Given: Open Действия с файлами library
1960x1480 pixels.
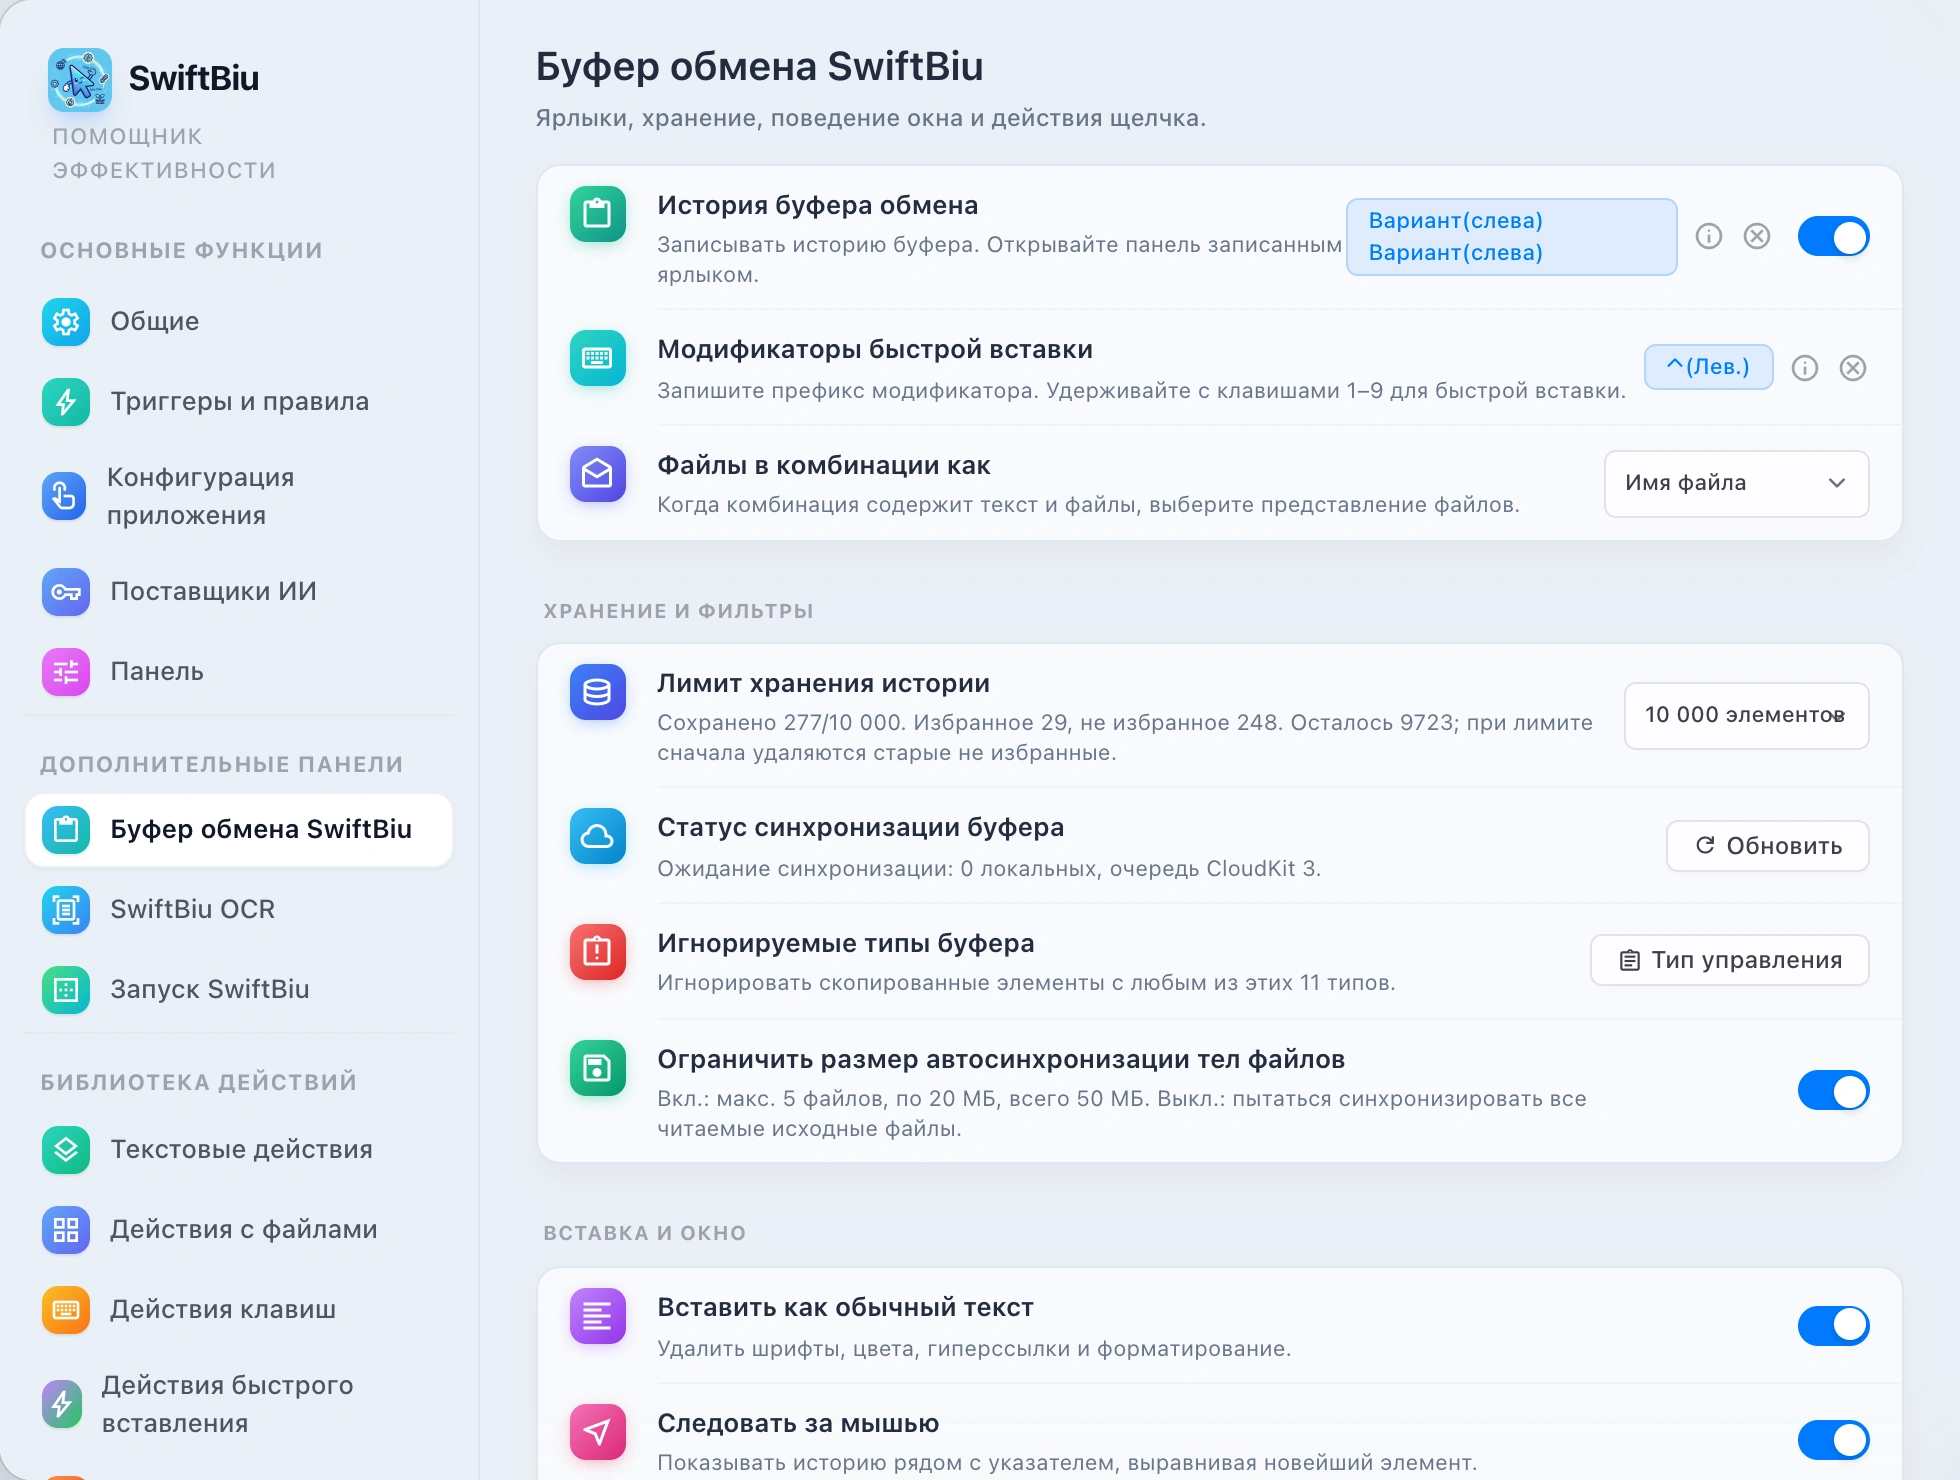Looking at the screenshot, I should [x=239, y=1230].
